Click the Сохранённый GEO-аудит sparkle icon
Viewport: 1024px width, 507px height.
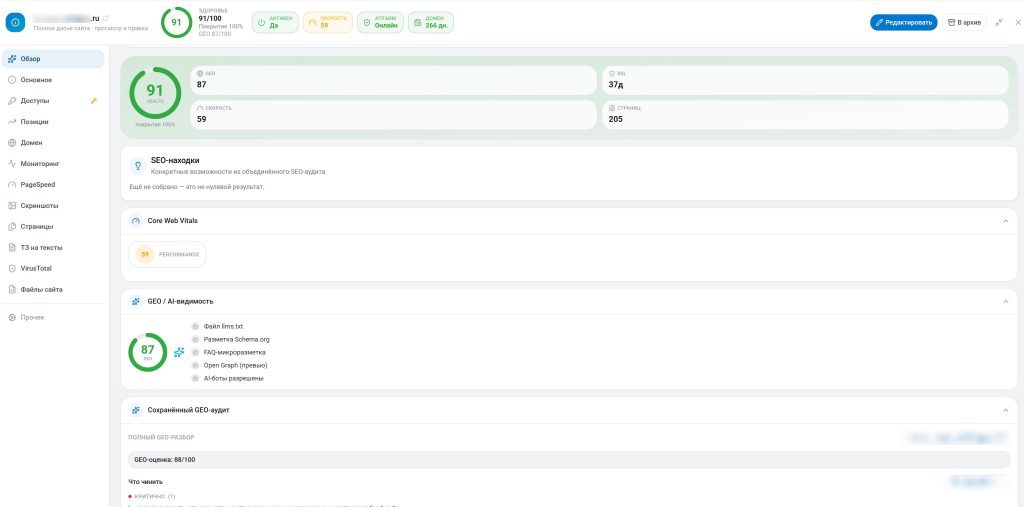point(136,410)
